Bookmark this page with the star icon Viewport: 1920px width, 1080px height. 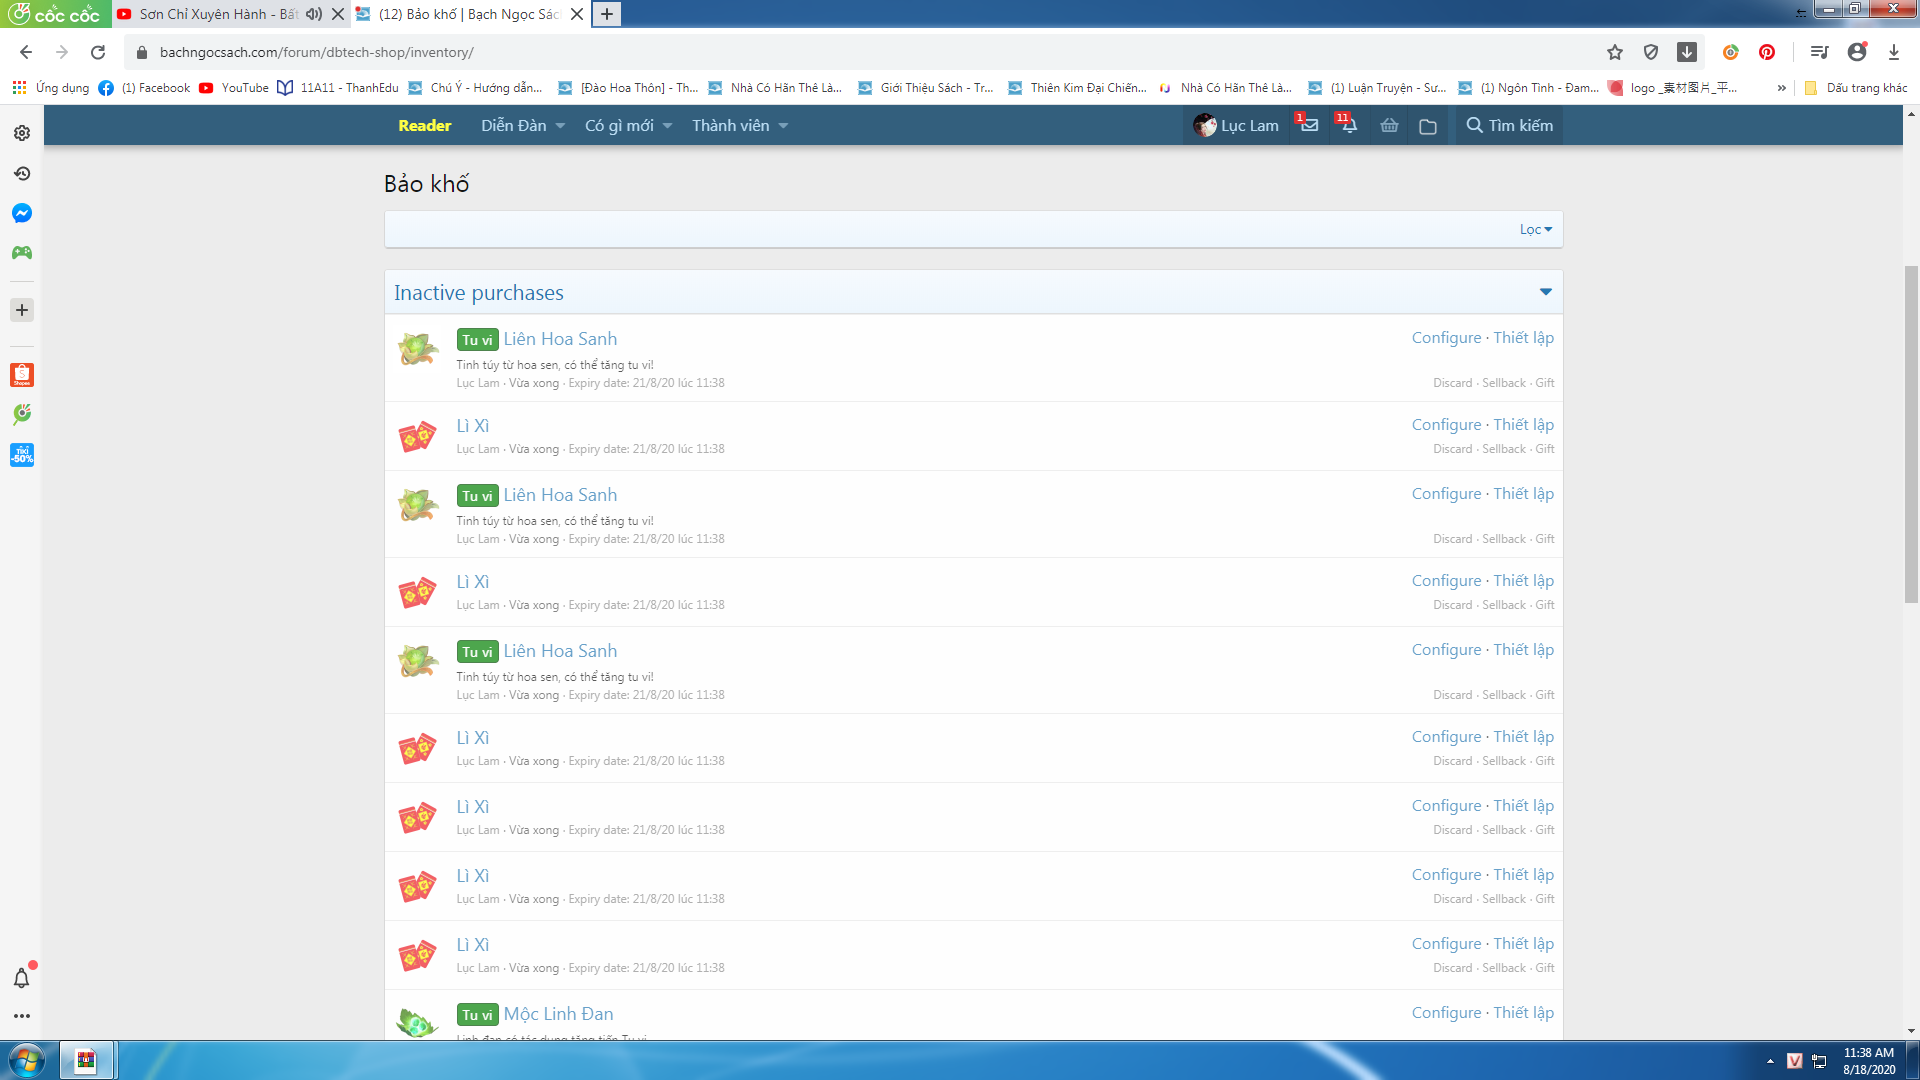click(1615, 52)
